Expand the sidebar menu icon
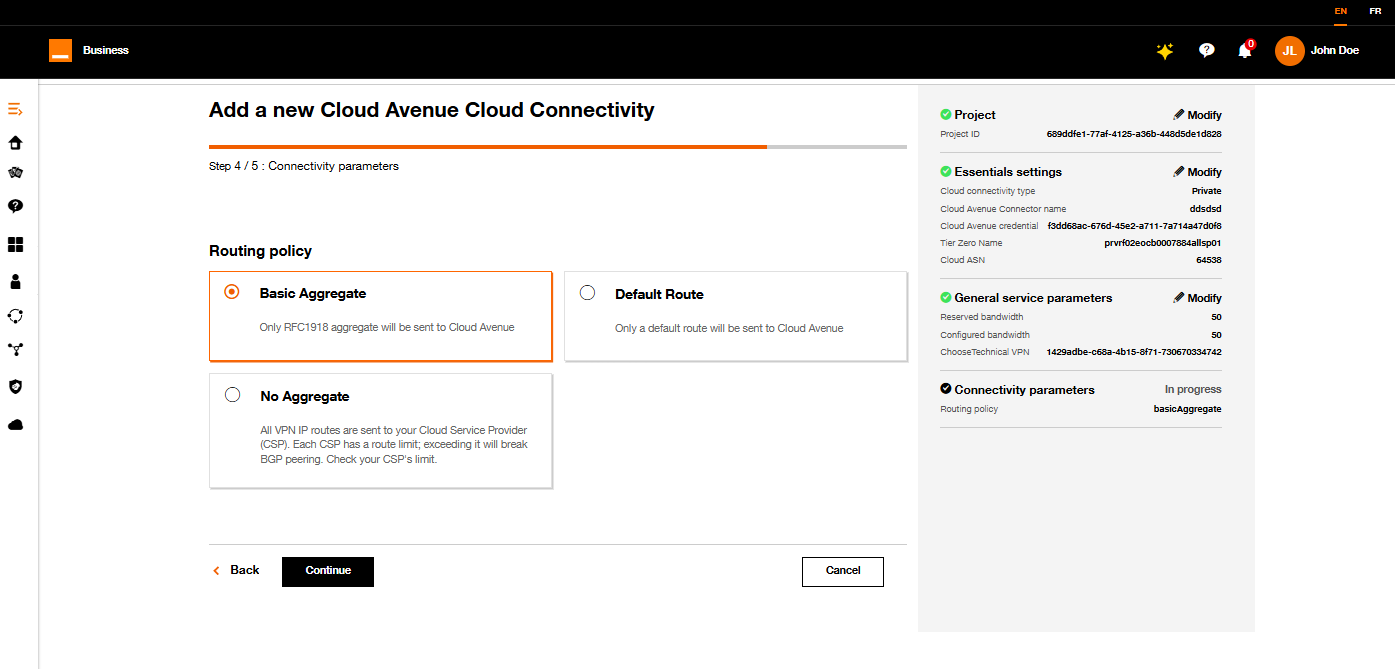The image size is (1395, 669). [15, 109]
